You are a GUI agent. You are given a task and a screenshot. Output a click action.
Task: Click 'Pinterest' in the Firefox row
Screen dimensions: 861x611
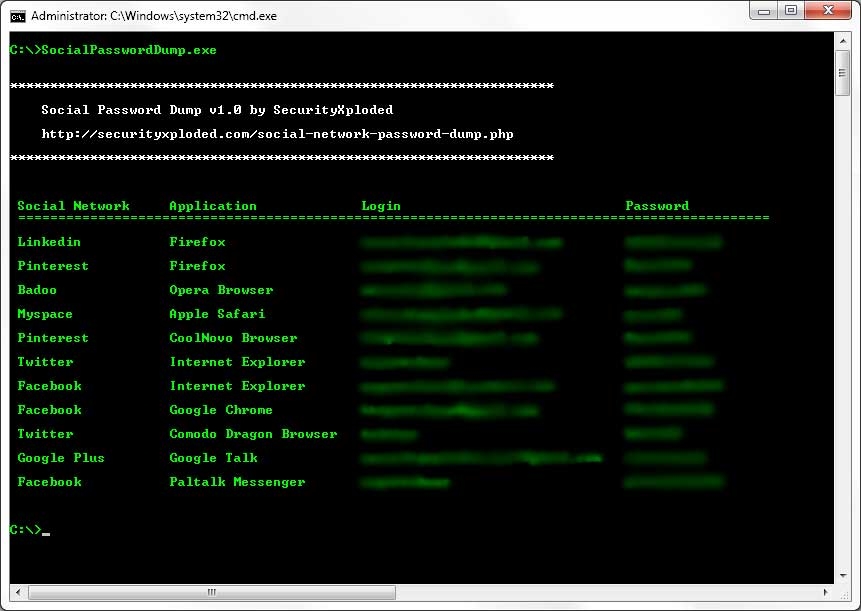coord(53,266)
